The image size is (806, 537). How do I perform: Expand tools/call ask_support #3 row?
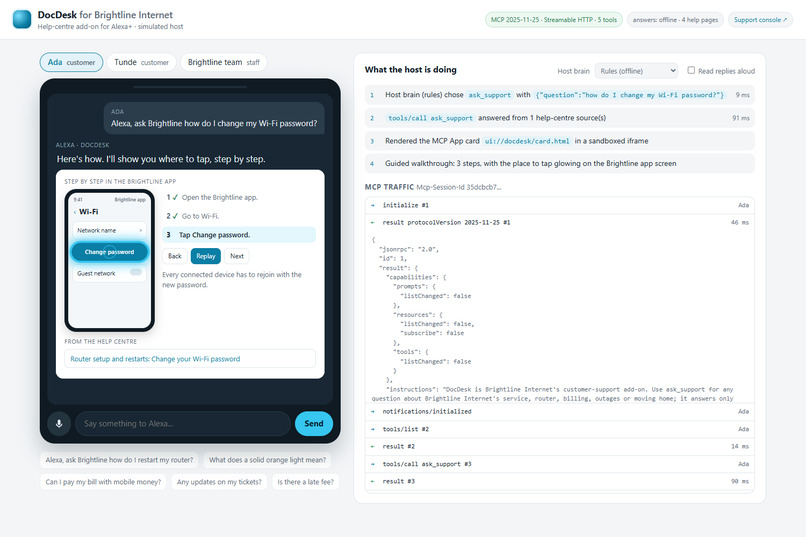[560, 464]
